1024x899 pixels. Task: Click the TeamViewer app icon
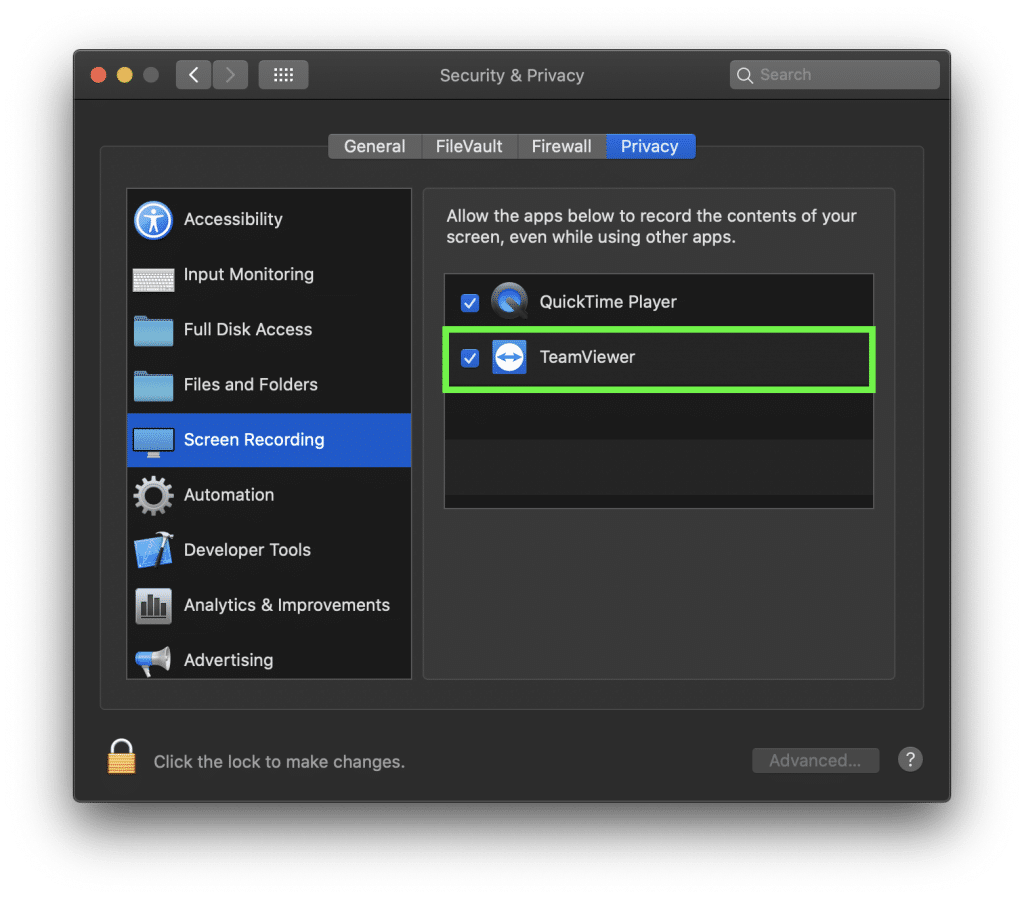pos(509,357)
